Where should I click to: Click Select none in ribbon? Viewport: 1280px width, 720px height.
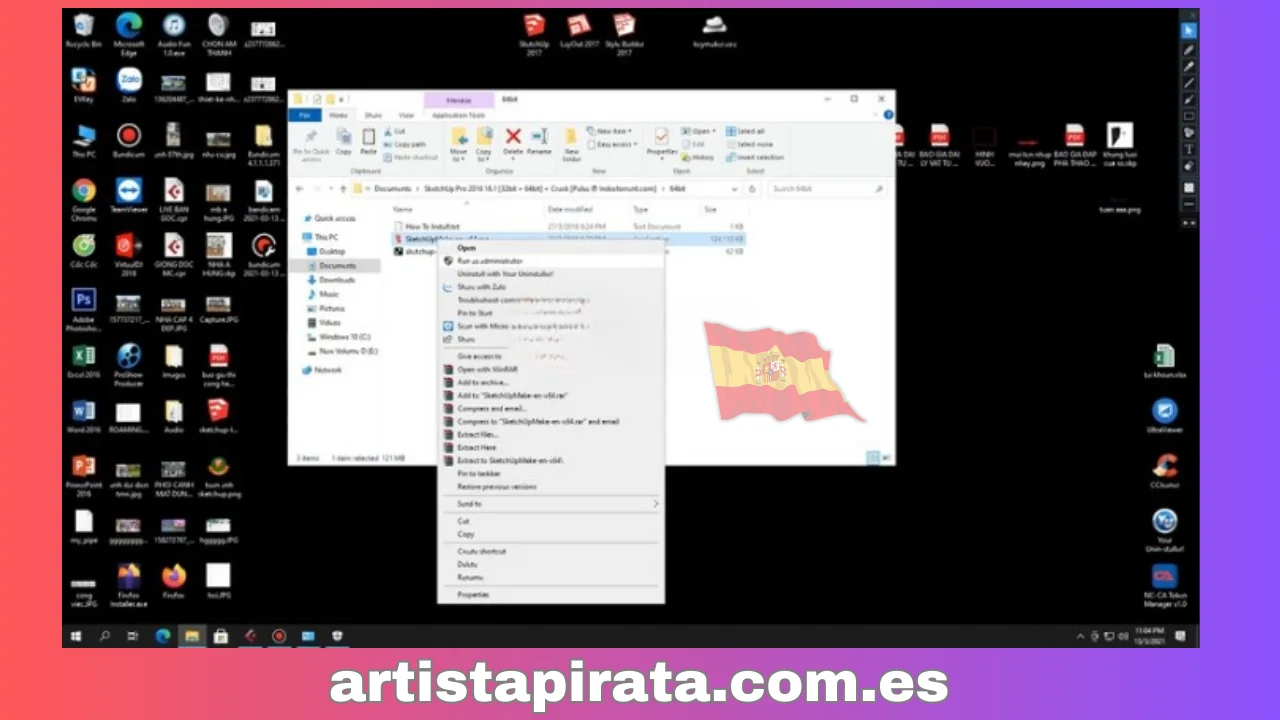click(749, 144)
